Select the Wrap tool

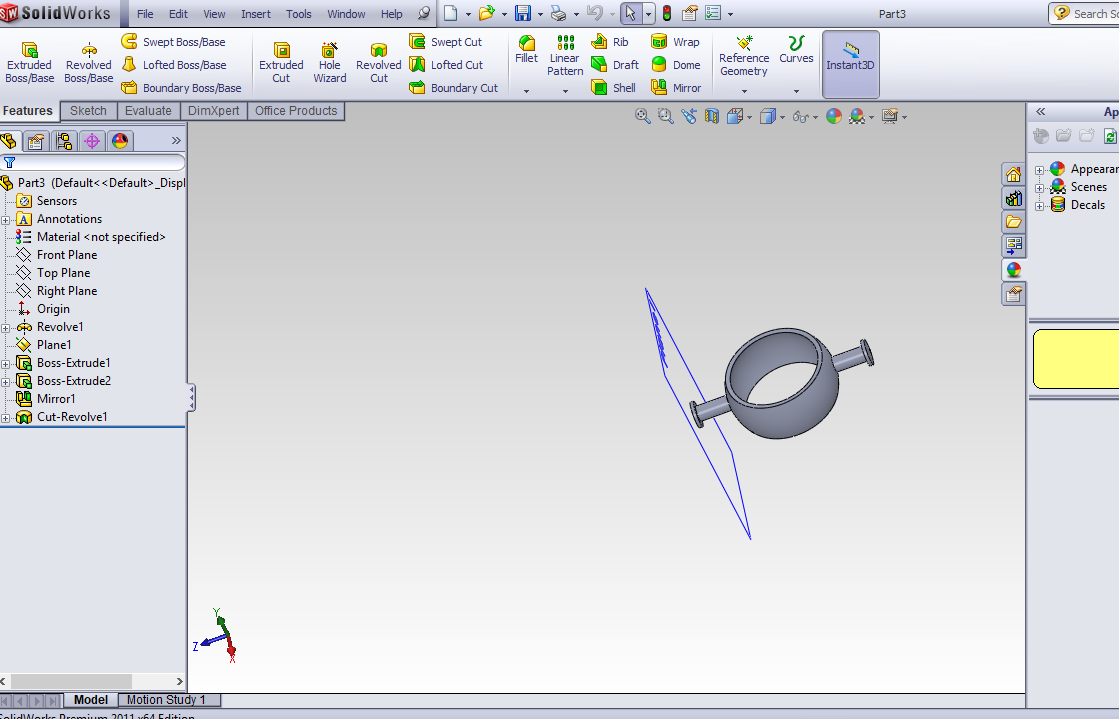(675, 42)
